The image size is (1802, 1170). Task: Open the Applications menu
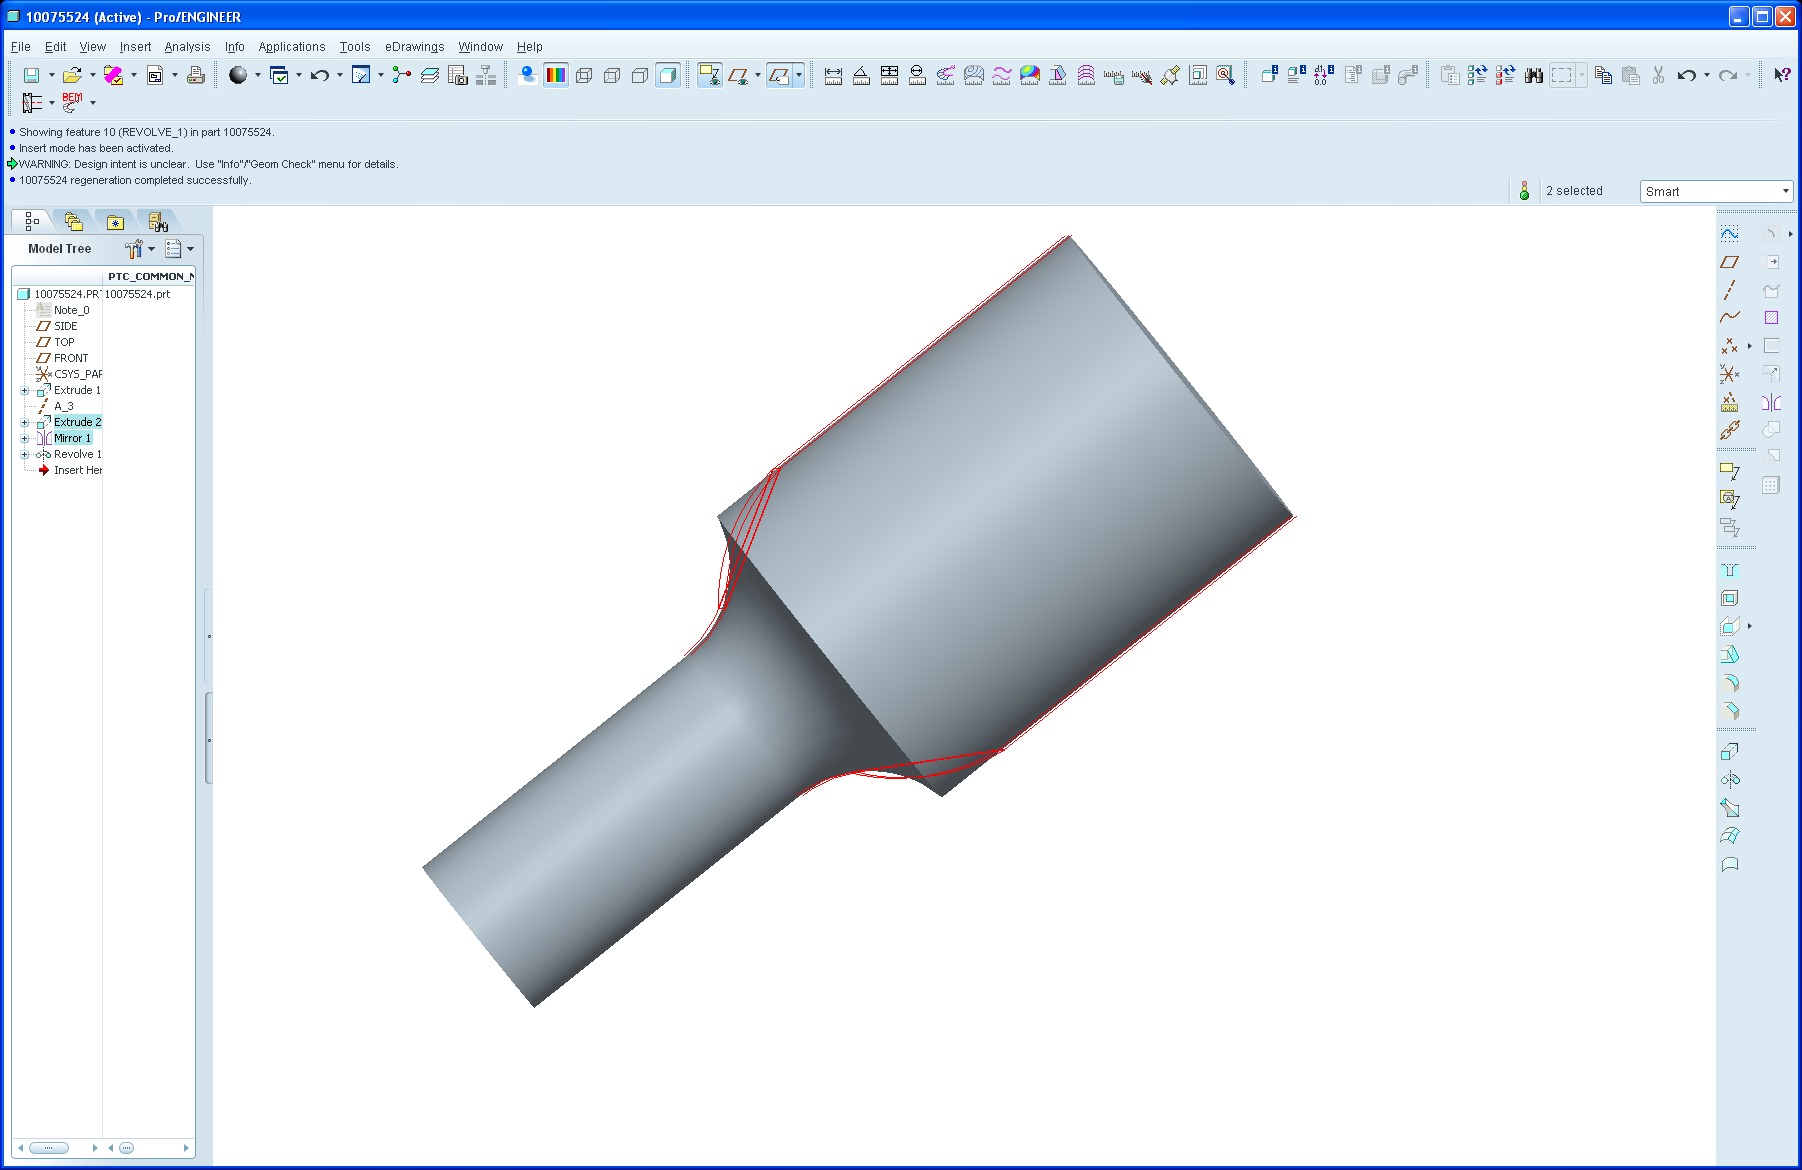click(291, 46)
